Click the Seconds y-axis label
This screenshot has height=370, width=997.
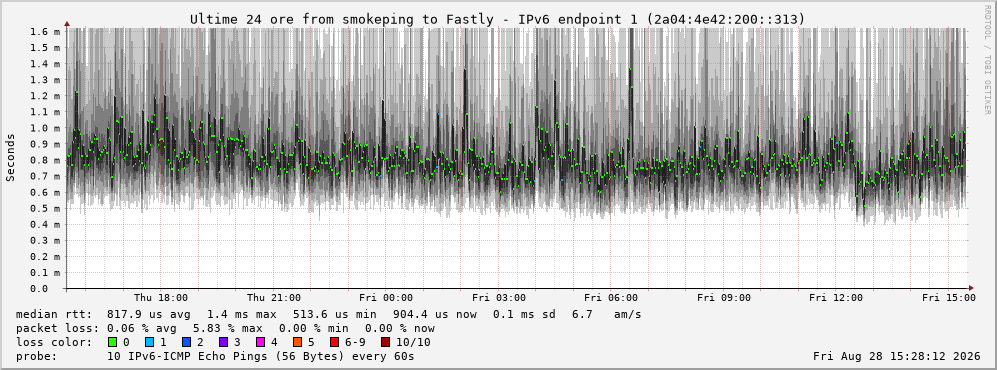point(11,157)
